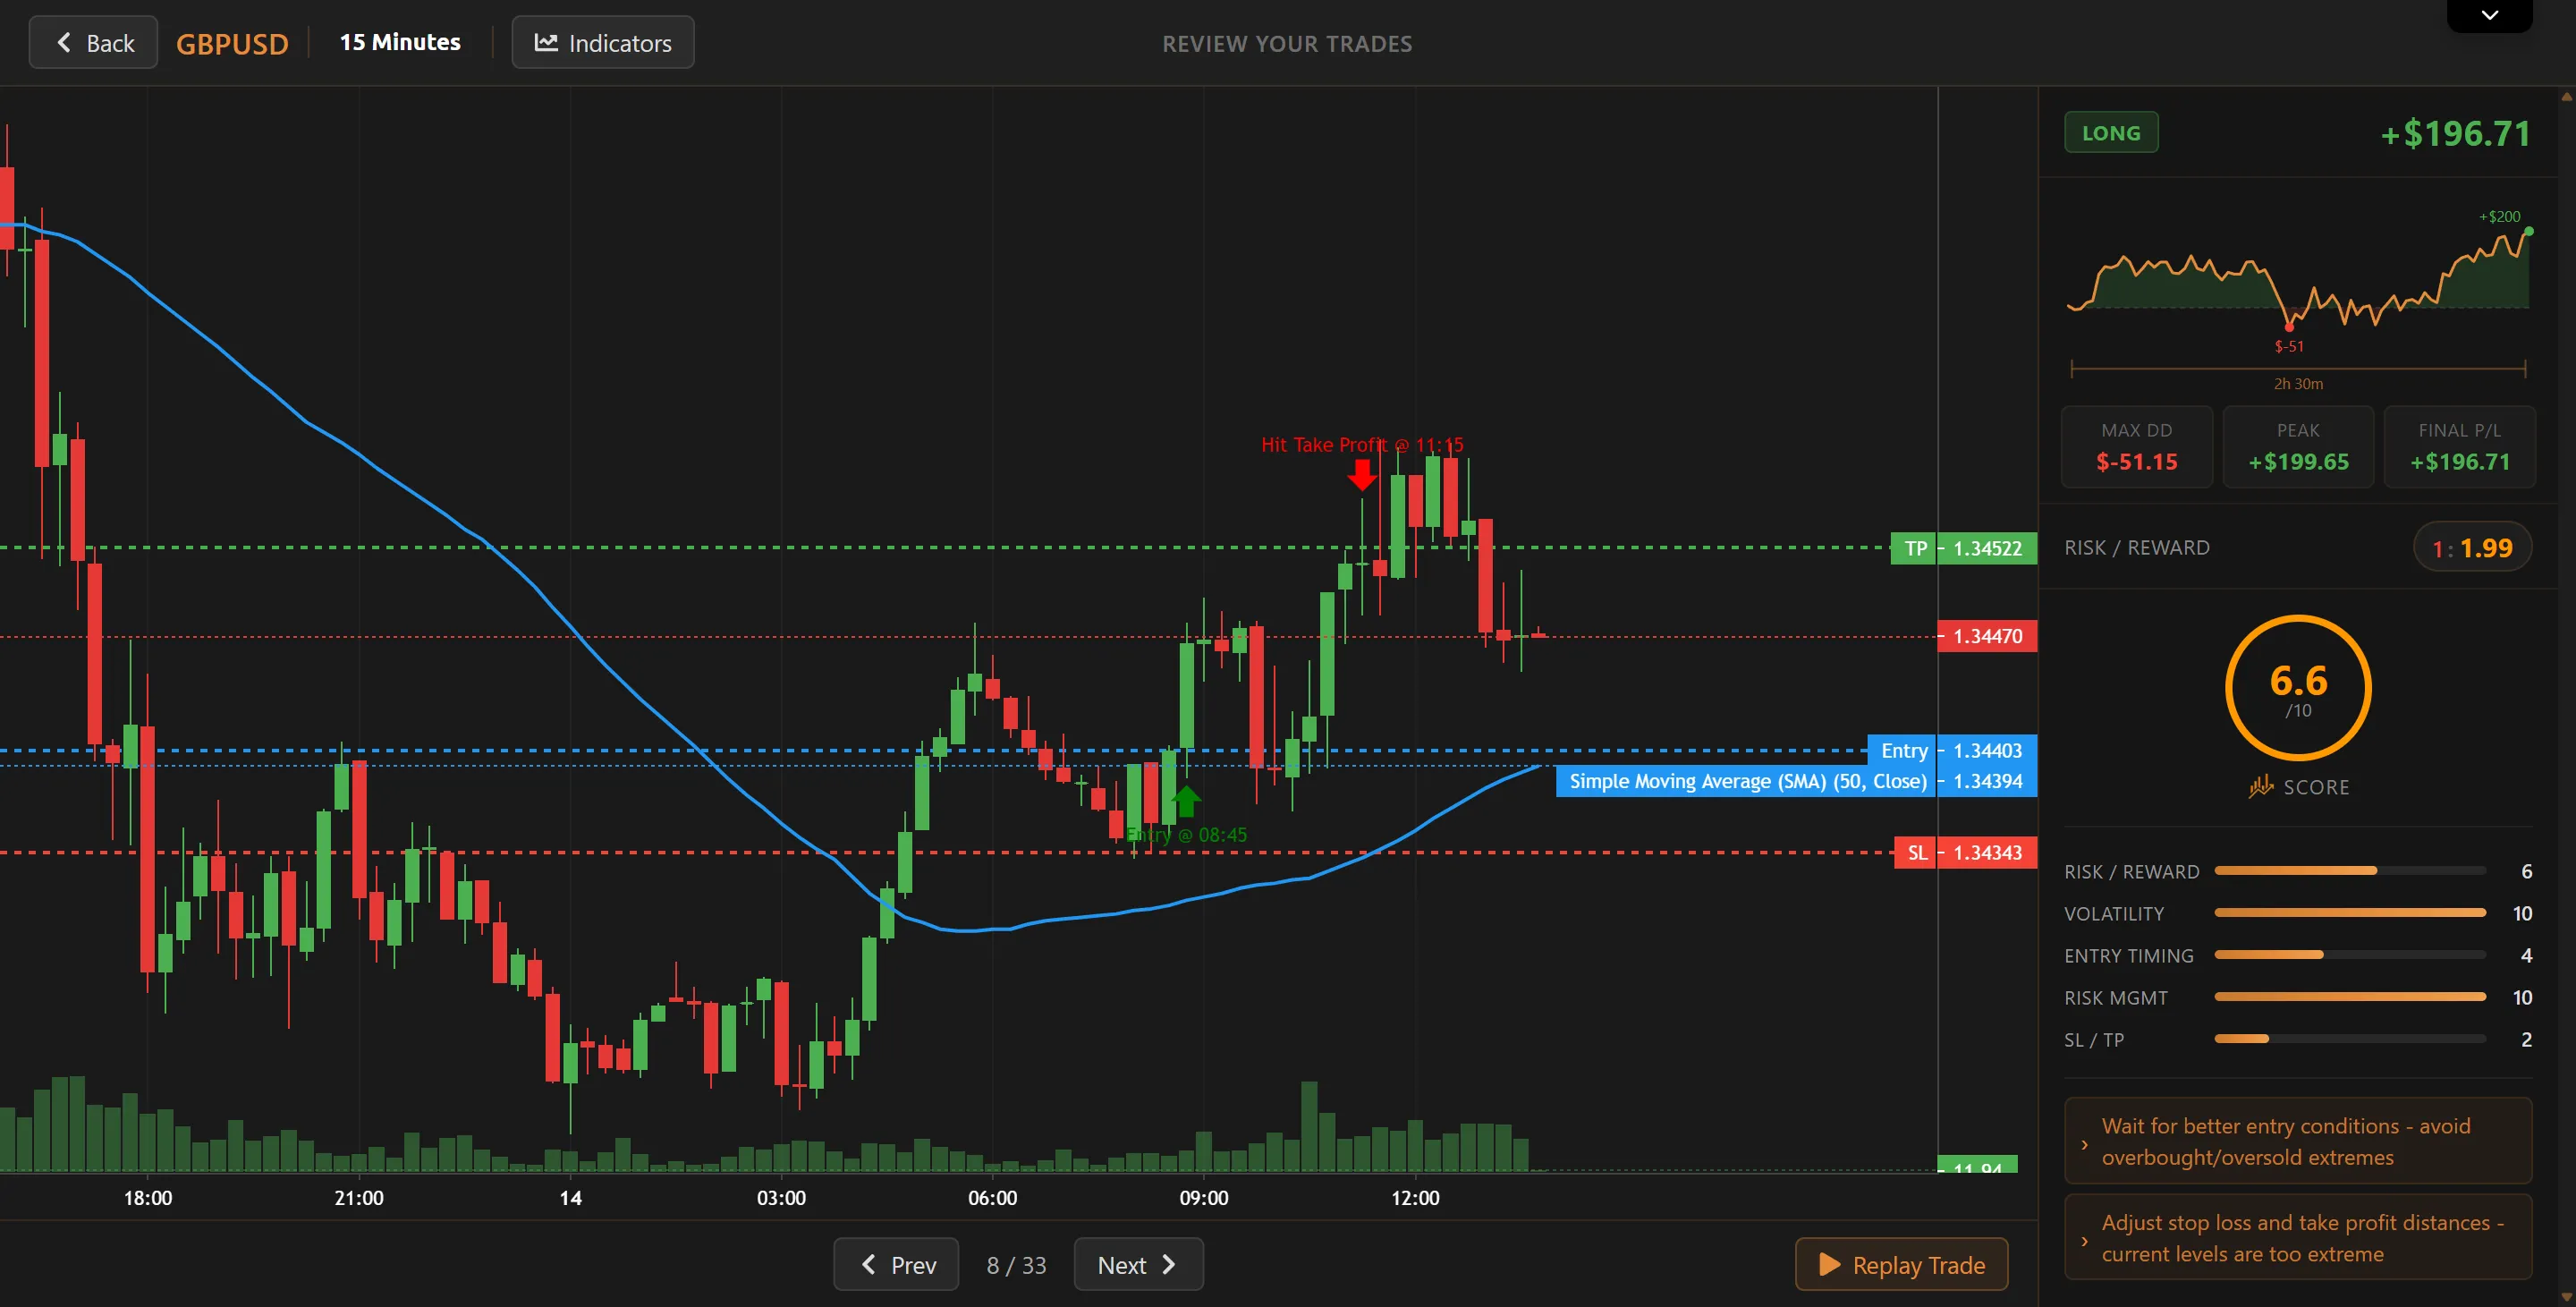This screenshot has width=2576, height=1307.
Task: Click the $-51 drawdown point on sparkline
Action: tap(2288, 327)
